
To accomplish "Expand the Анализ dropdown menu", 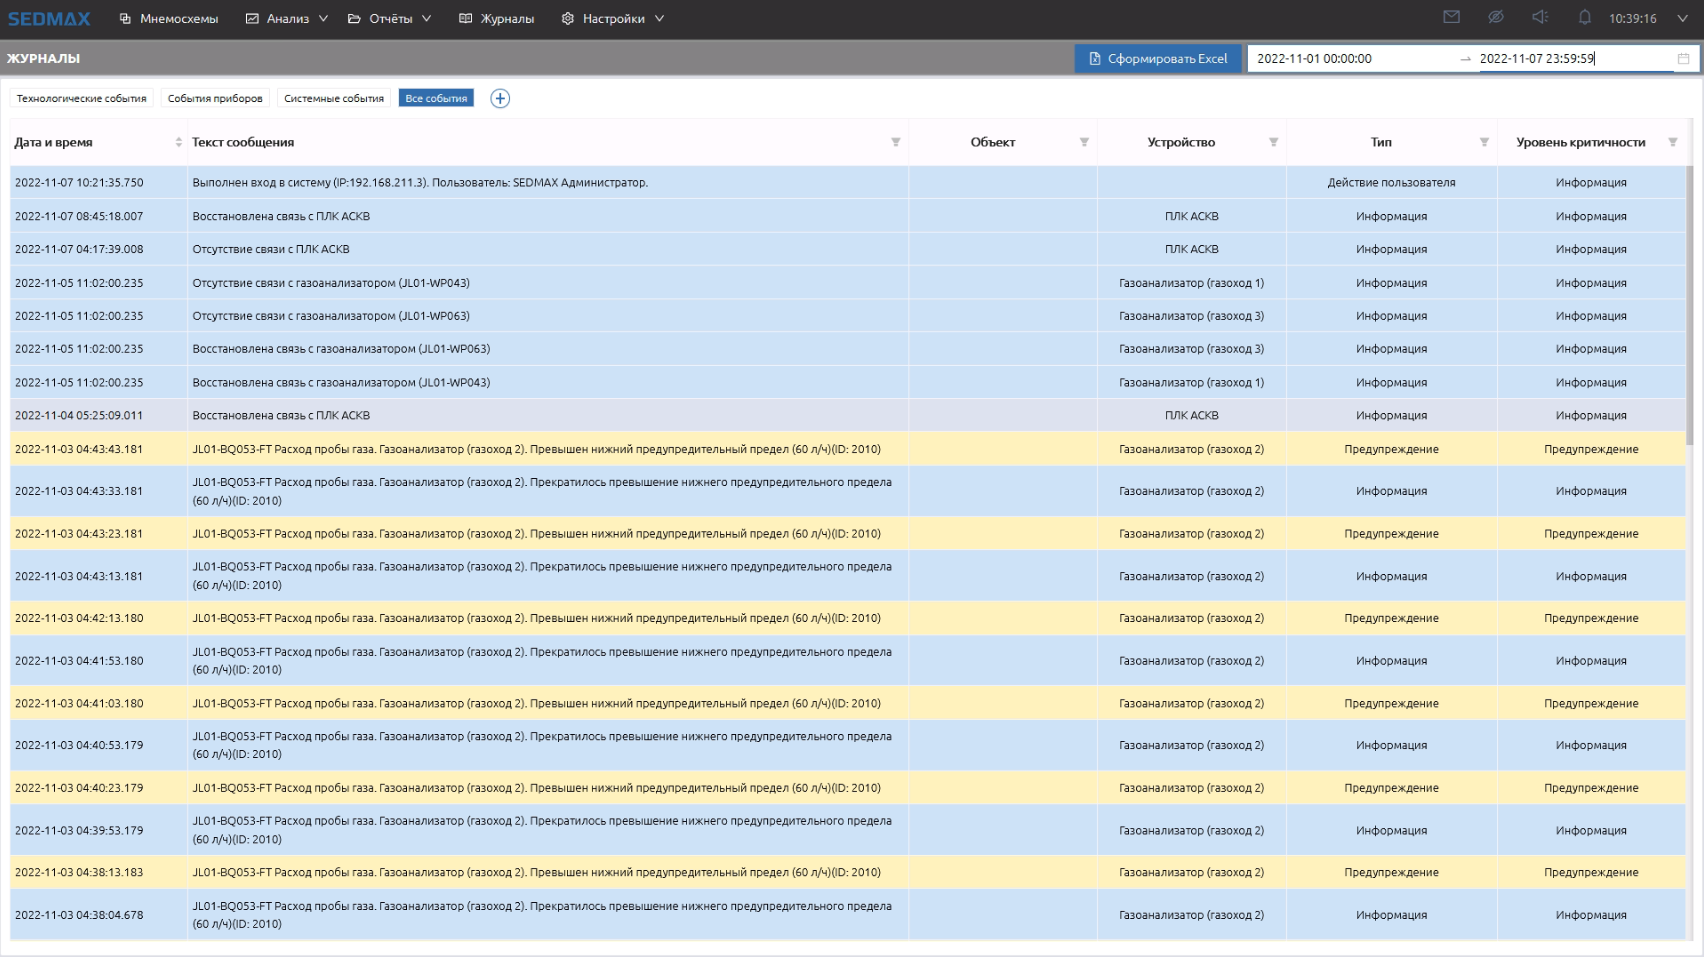I will 287,19.
